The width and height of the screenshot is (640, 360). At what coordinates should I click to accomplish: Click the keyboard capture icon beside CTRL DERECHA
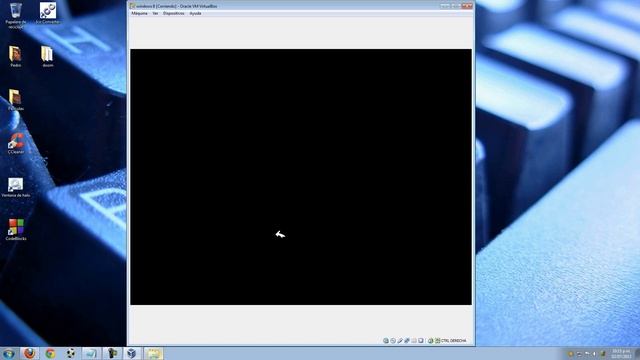point(438,340)
